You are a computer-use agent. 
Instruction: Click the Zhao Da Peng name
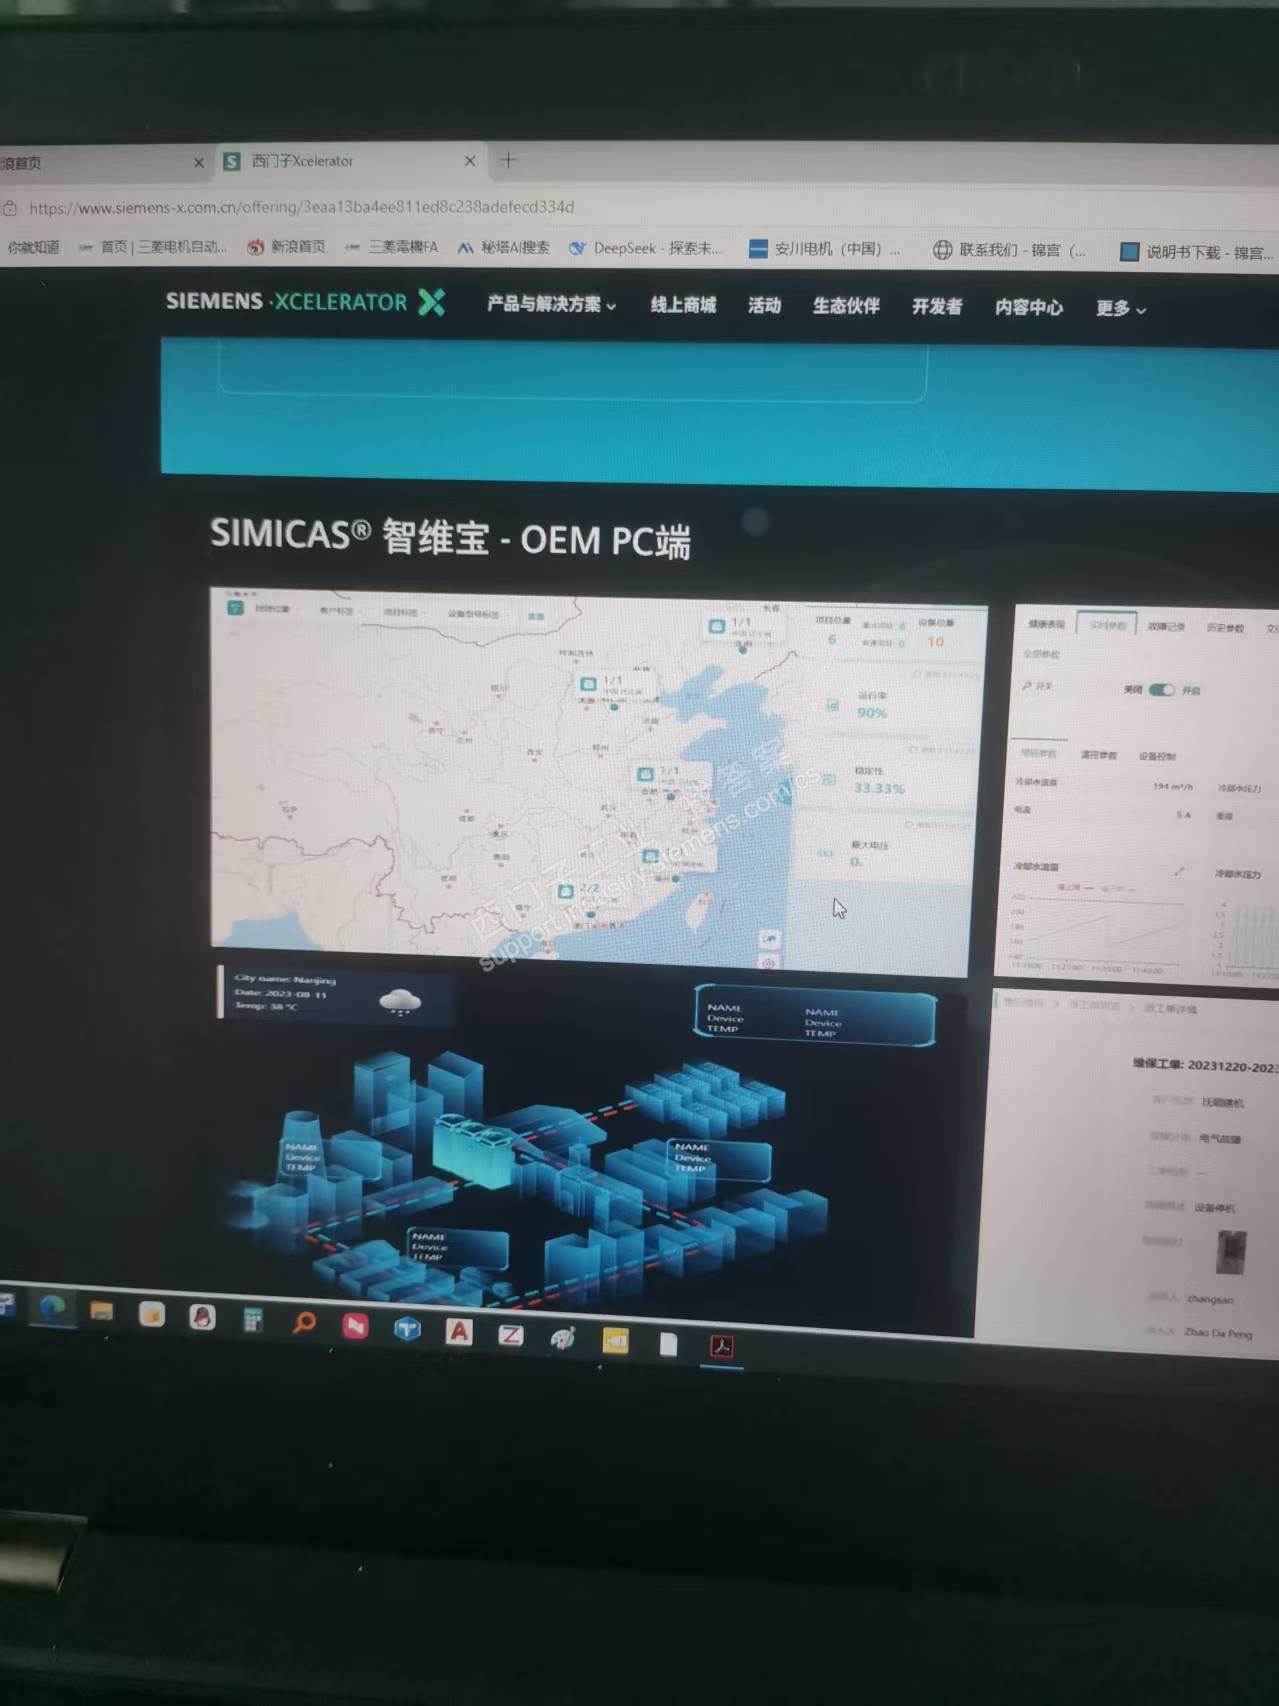[1217, 1332]
